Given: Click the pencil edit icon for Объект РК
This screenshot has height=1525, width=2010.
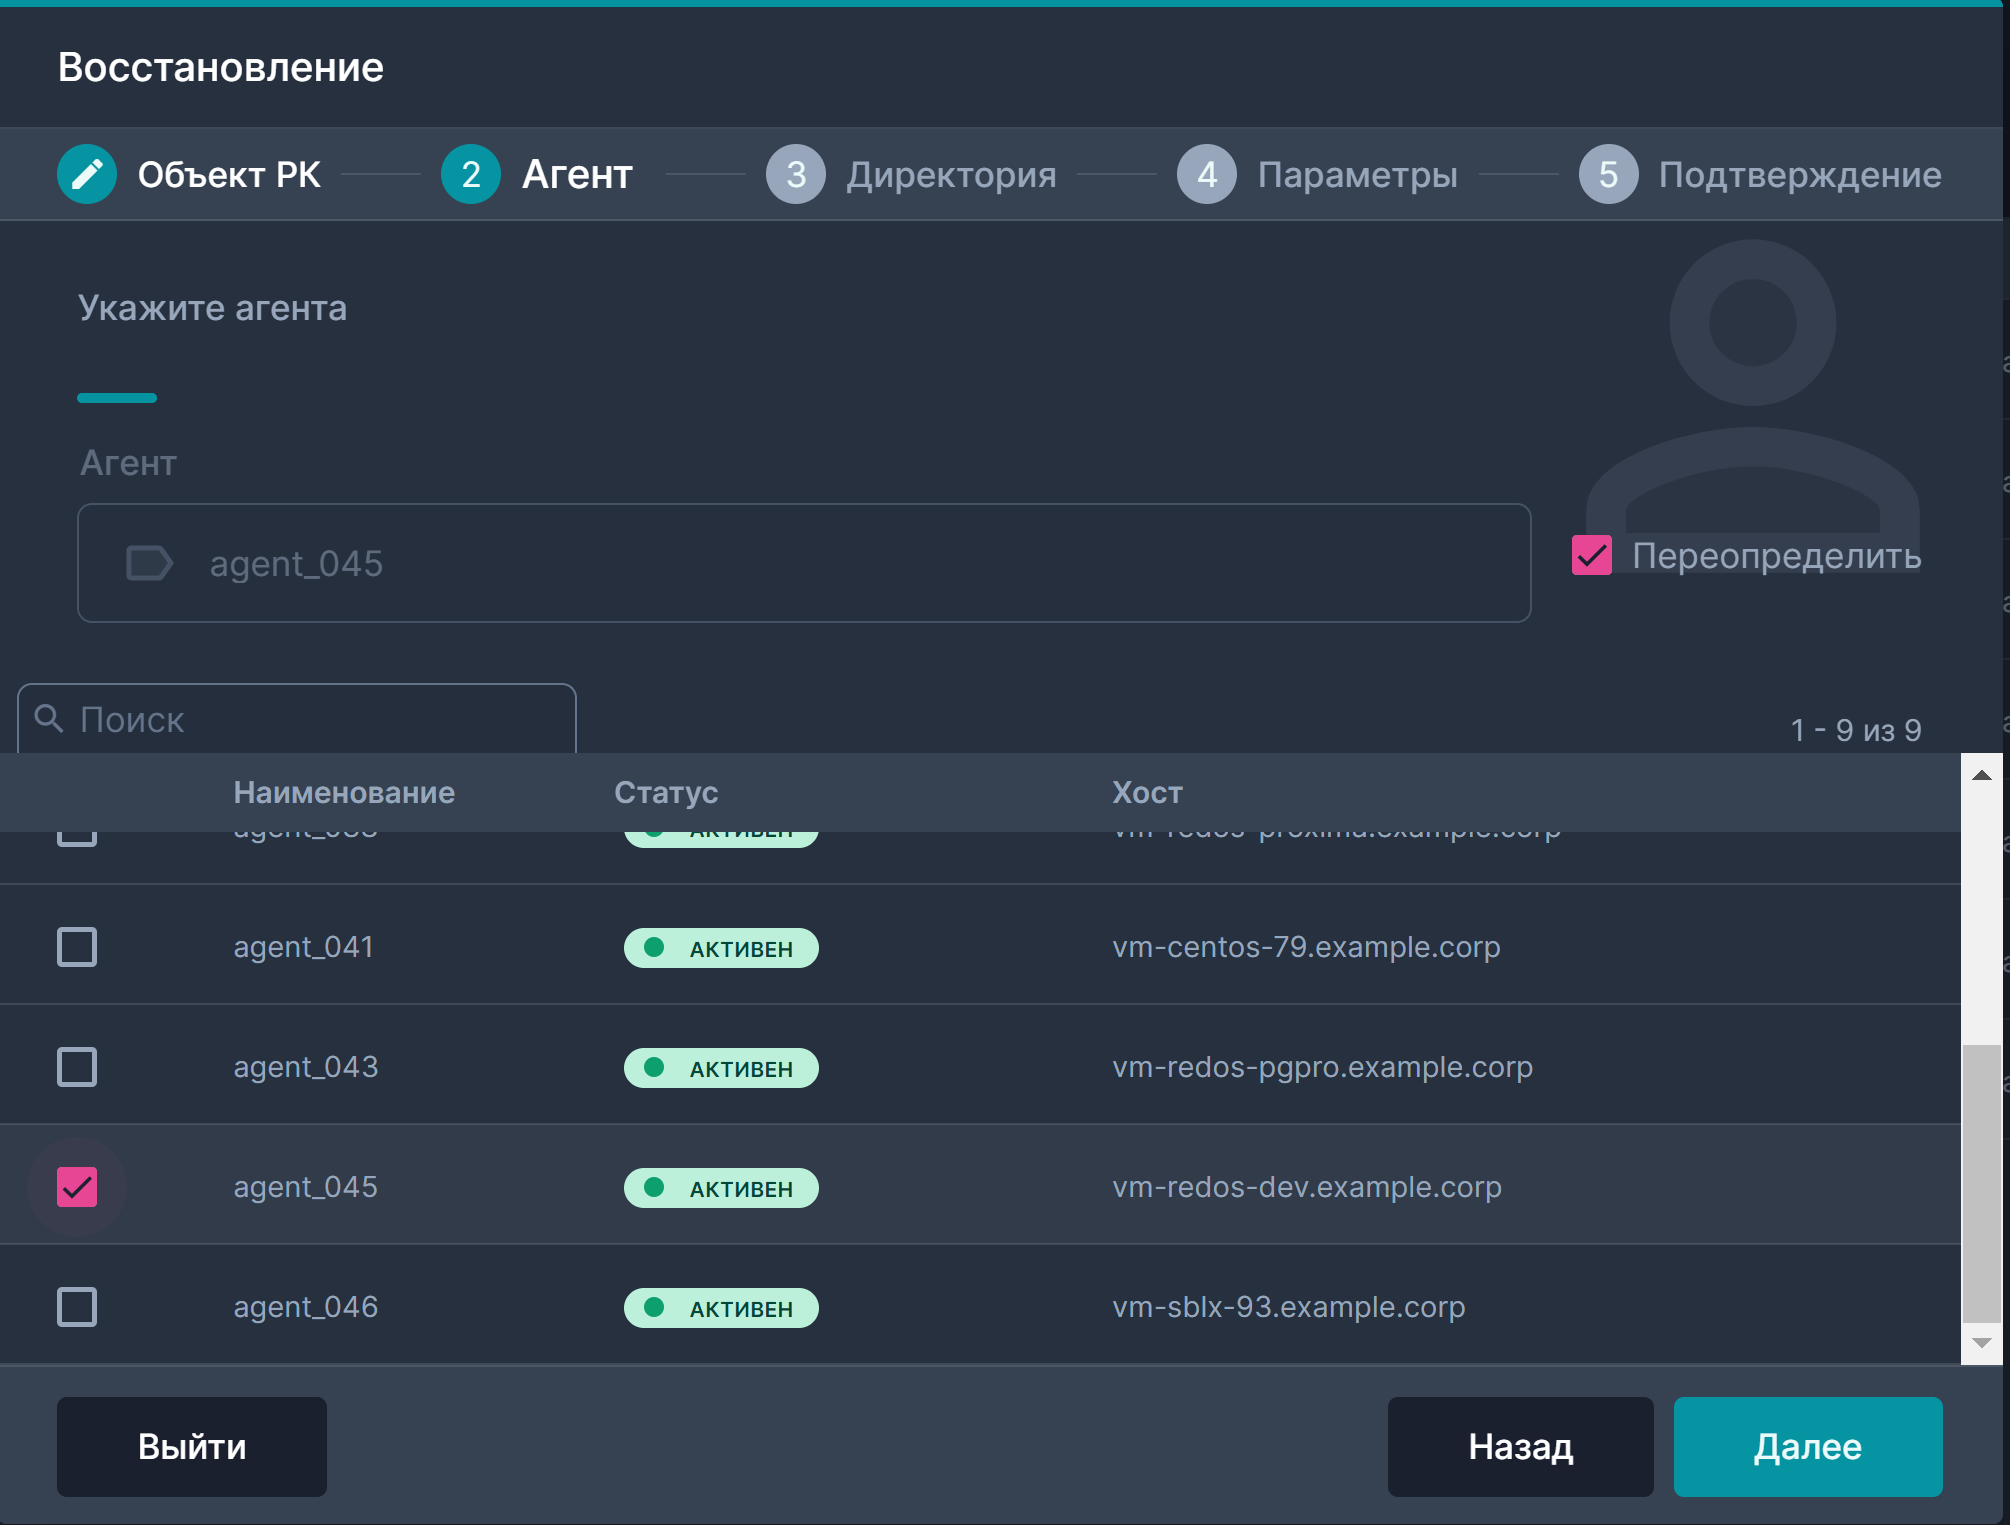Looking at the screenshot, I should tap(87, 174).
